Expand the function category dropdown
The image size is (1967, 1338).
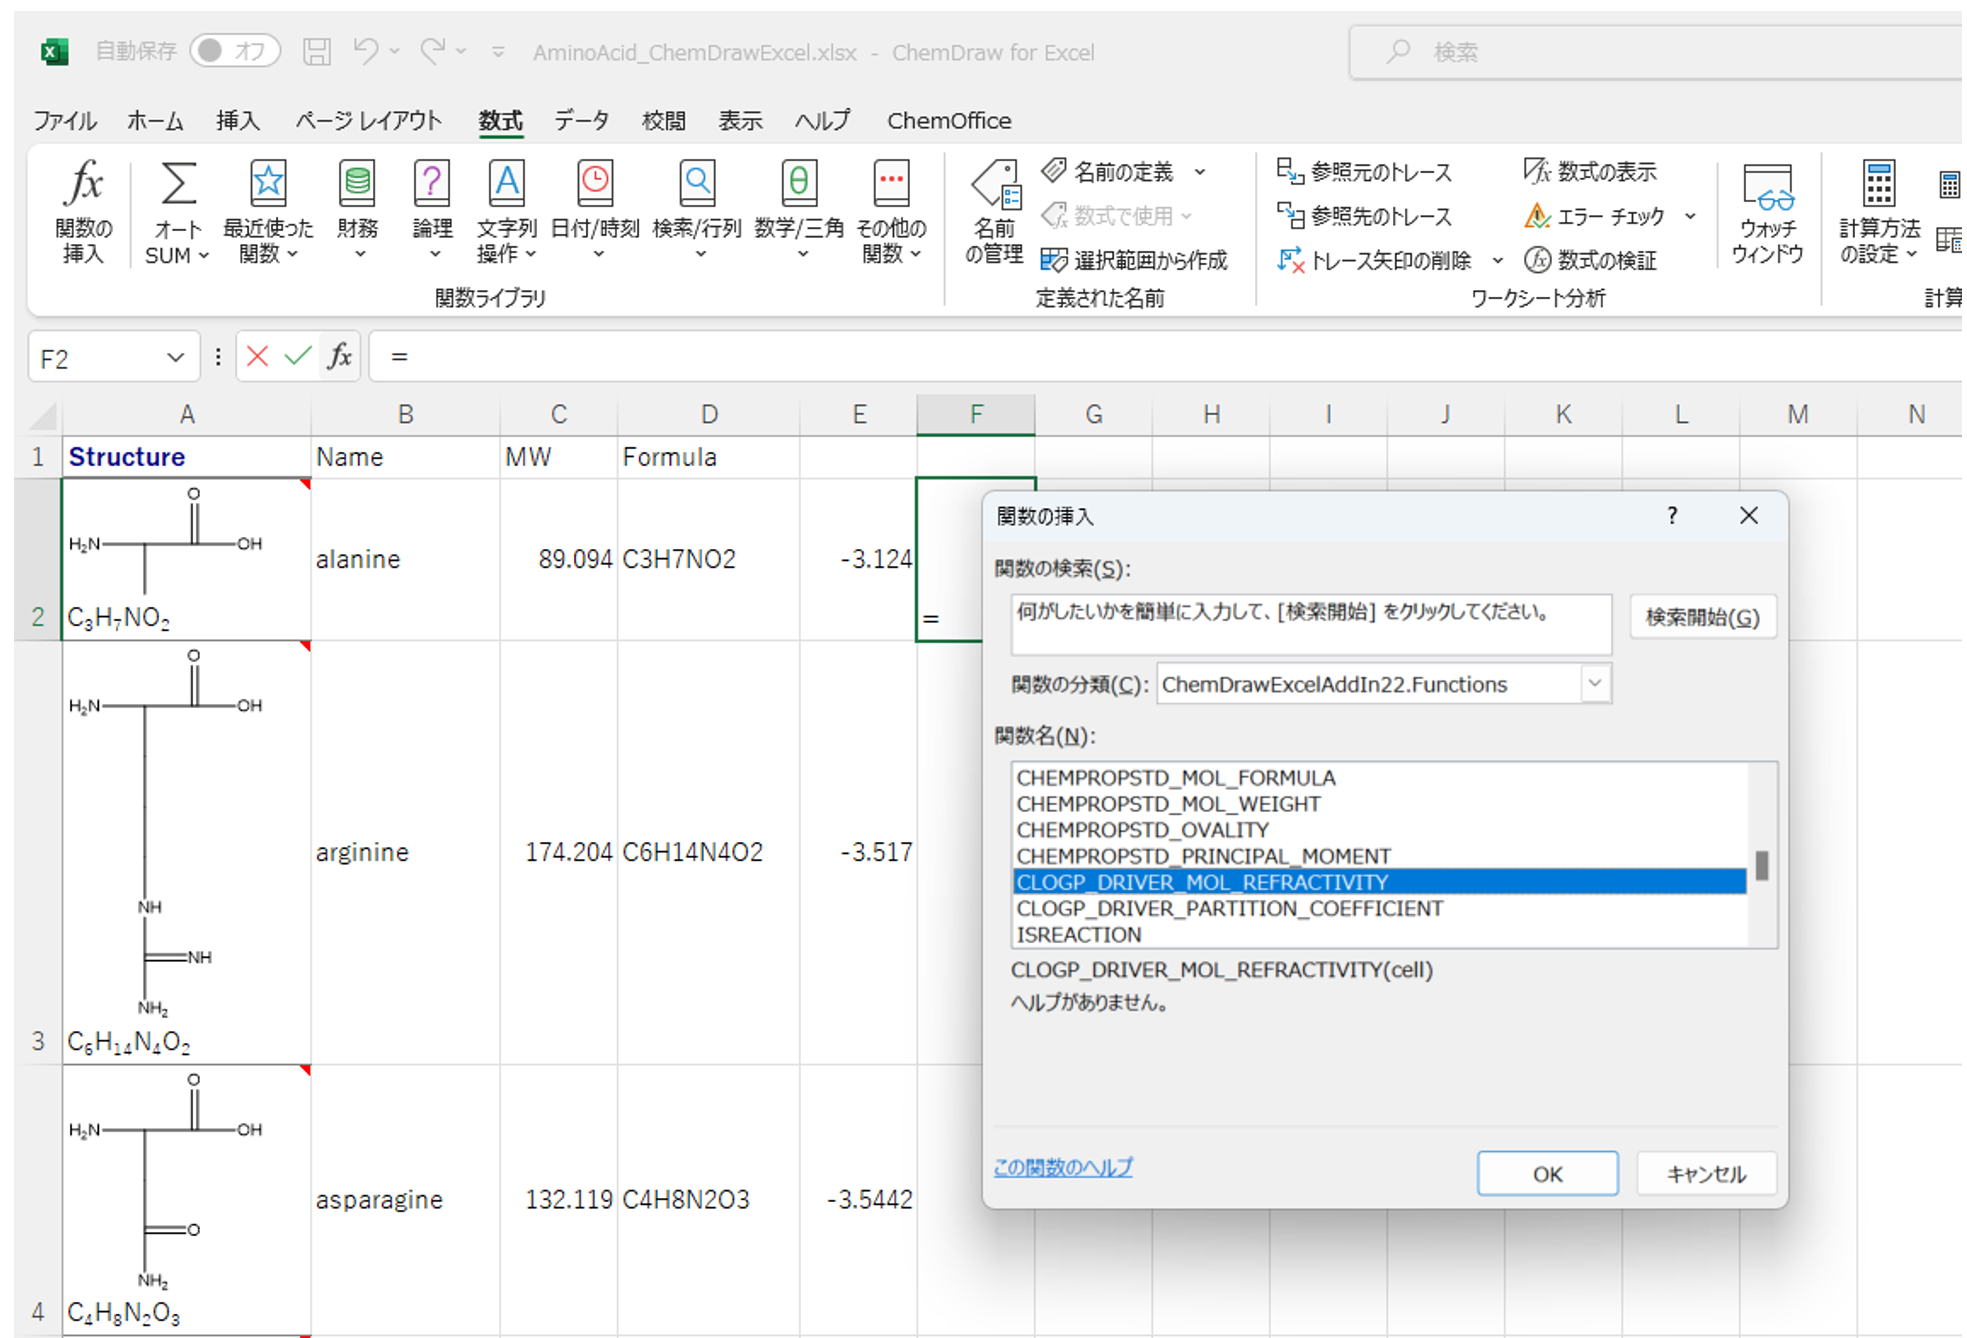click(x=1595, y=684)
